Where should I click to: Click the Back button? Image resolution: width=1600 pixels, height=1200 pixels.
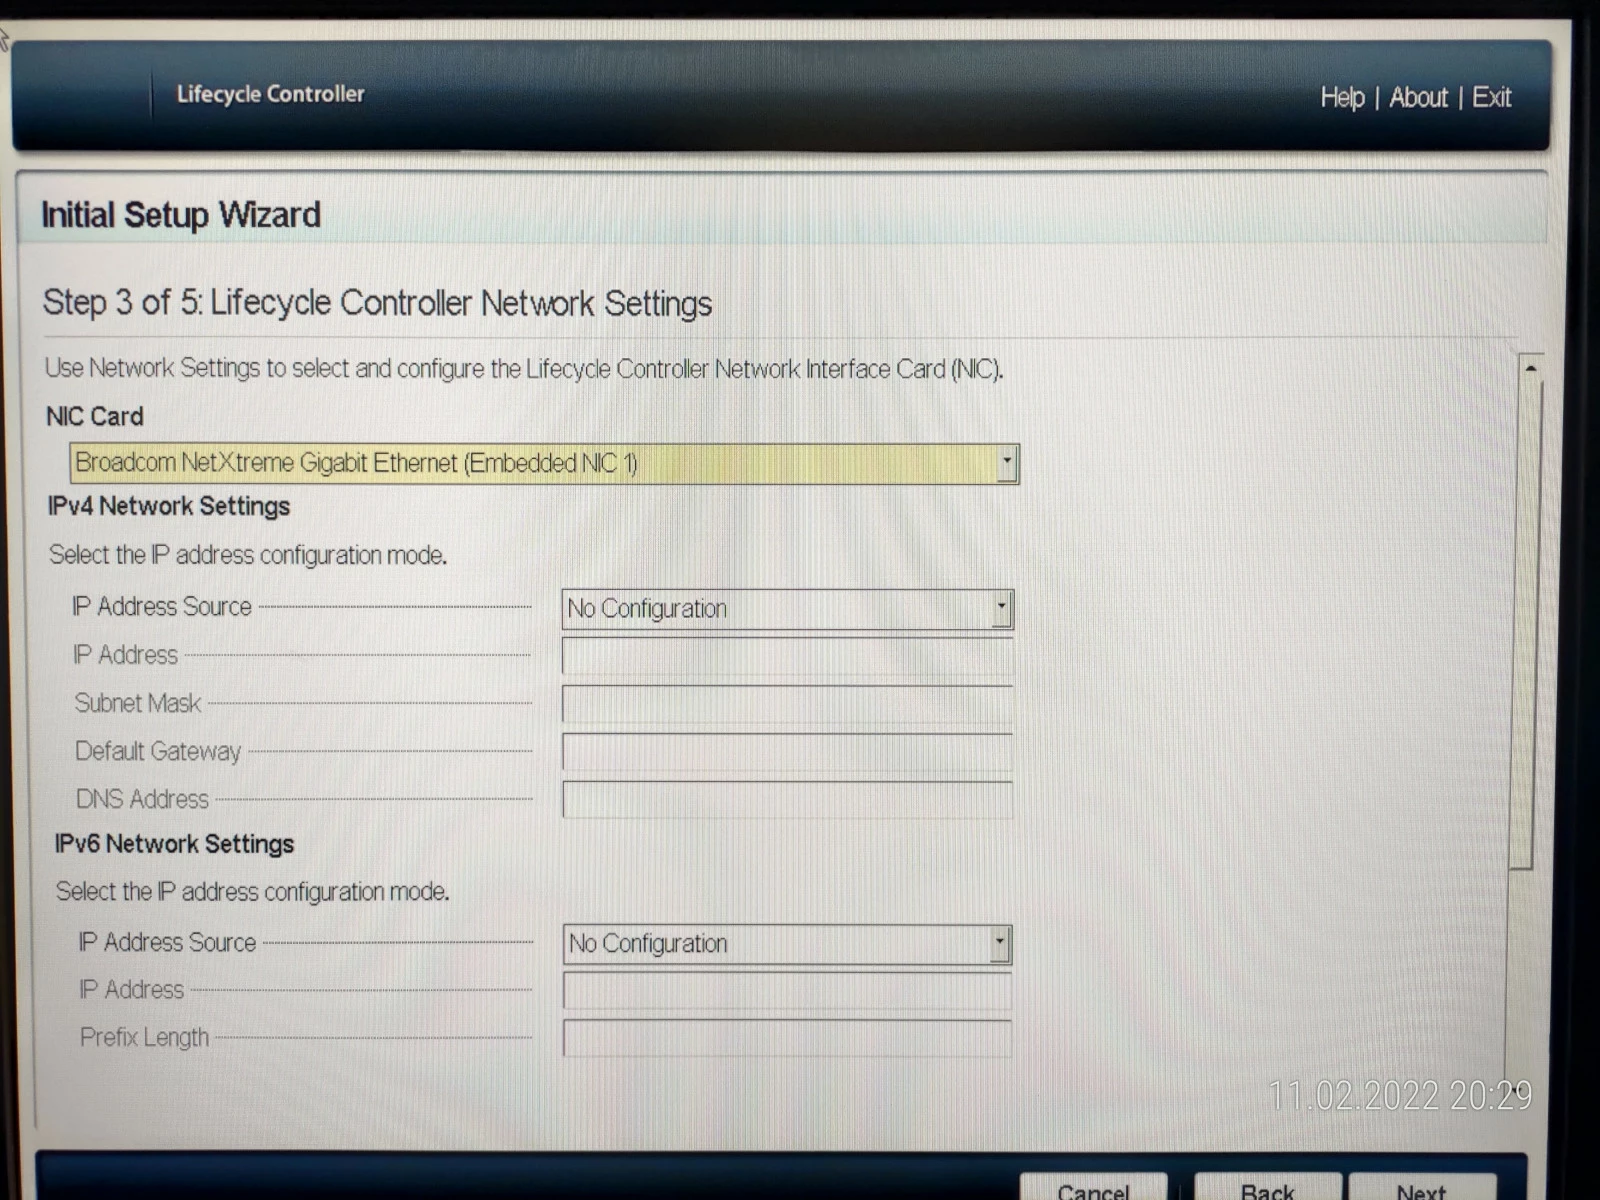coord(1268,1188)
